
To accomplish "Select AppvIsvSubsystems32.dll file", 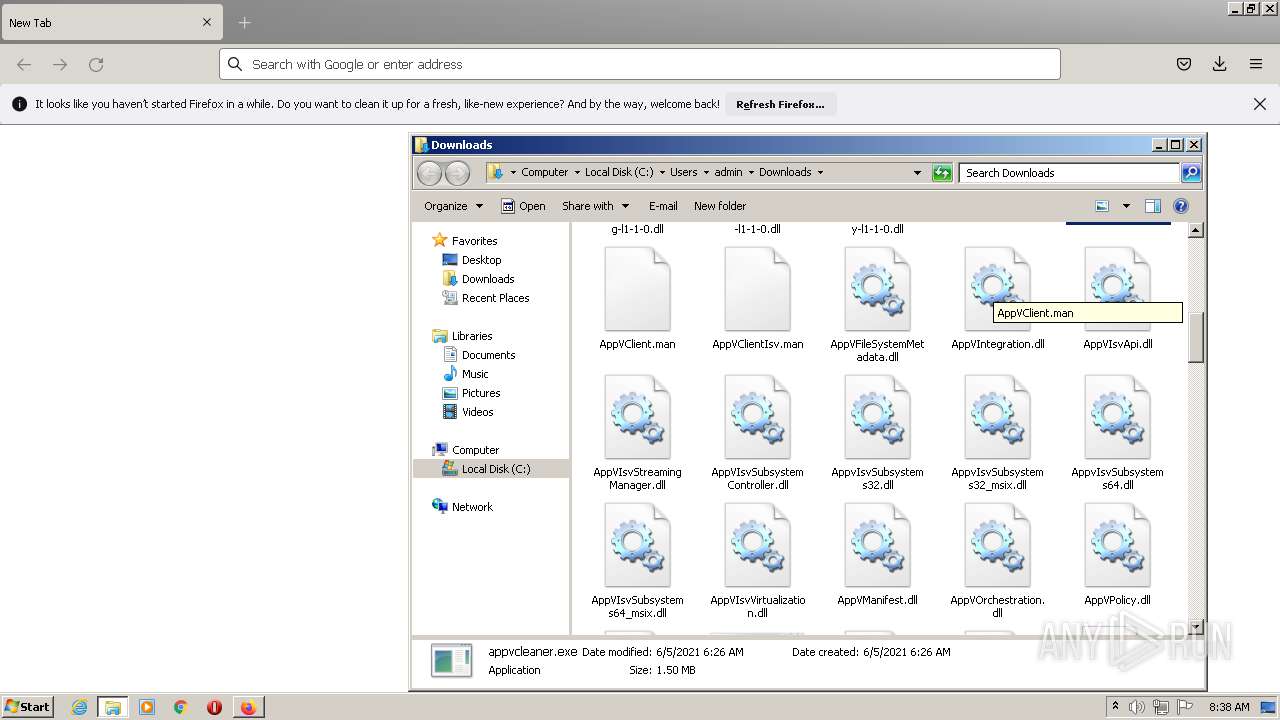I will click(x=877, y=433).
